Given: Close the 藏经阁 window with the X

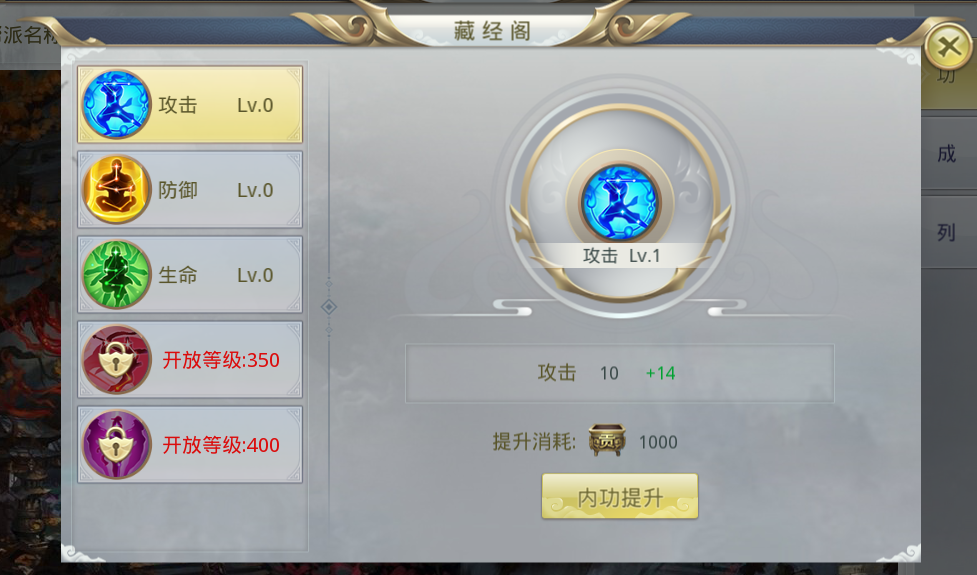Looking at the screenshot, I should [x=948, y=46].
